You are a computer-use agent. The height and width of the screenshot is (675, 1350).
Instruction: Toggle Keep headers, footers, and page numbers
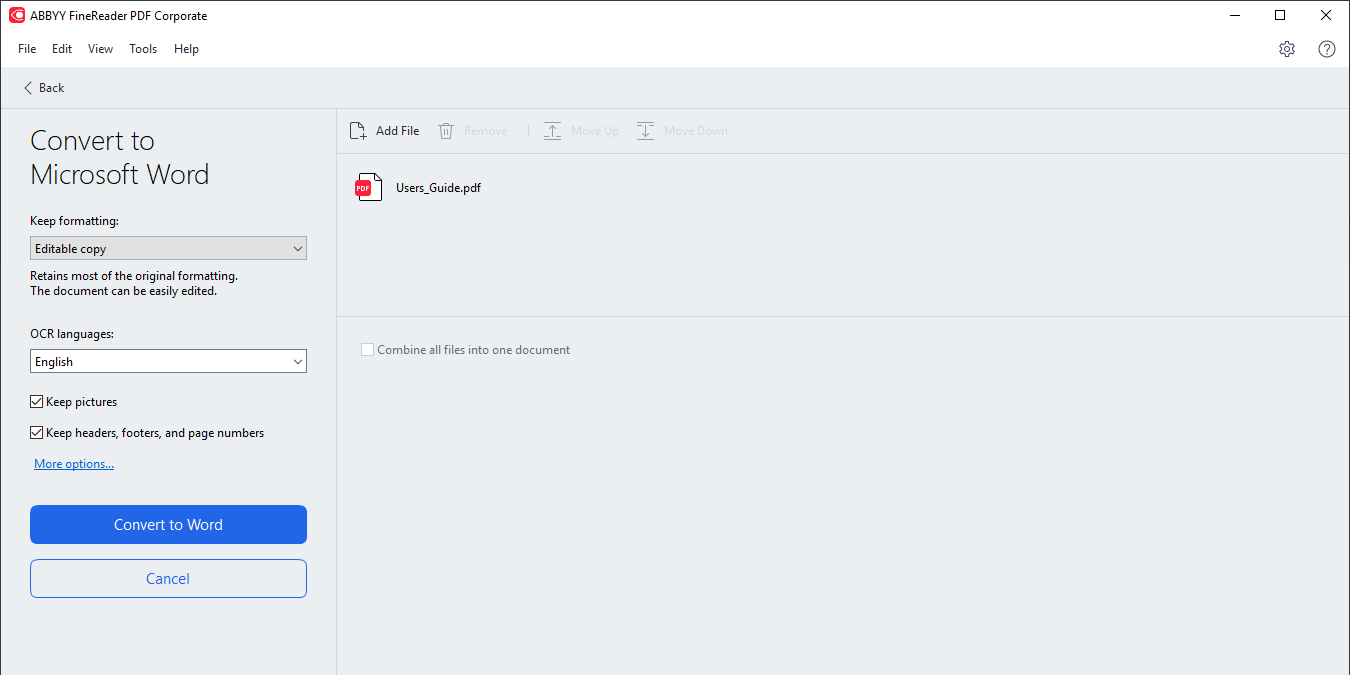tap(37, 433)
